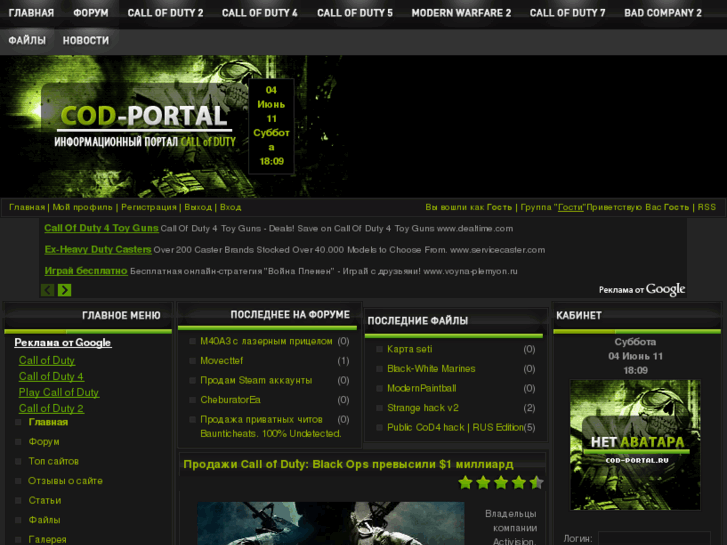Focus the Логин input field

pyautogui.click(x=654, y=539)
